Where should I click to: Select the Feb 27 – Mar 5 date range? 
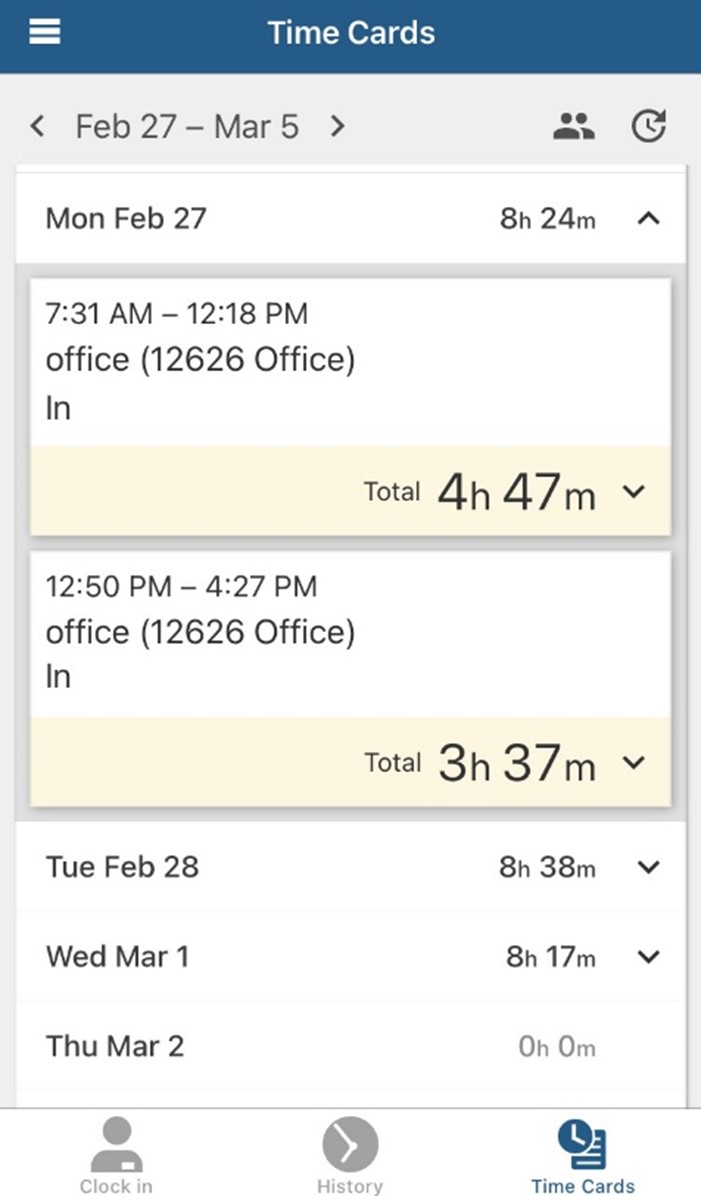click(x=188, y=126)
